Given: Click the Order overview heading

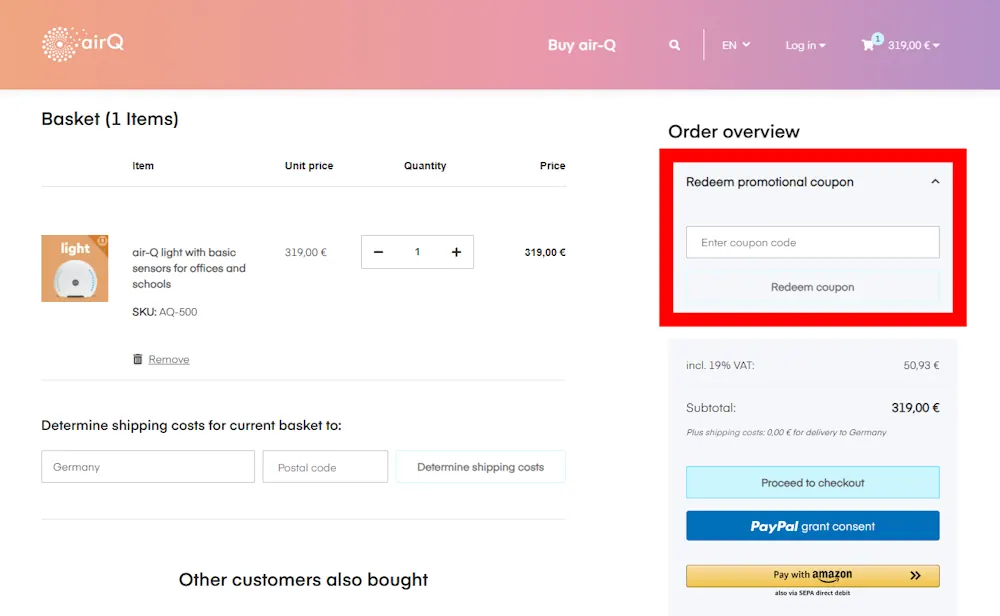Looking at the screenshot, I should 733,131.
